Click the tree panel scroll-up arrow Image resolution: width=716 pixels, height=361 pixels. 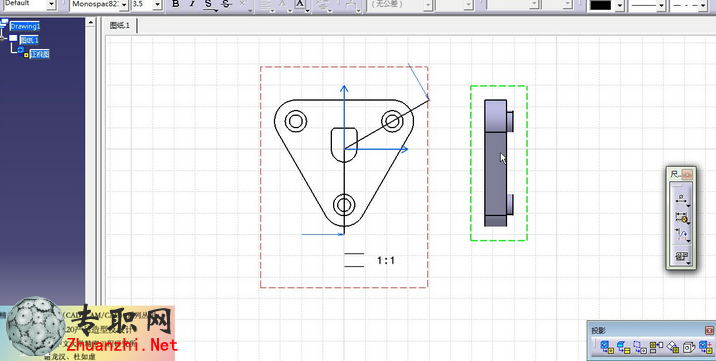point(90,22)
